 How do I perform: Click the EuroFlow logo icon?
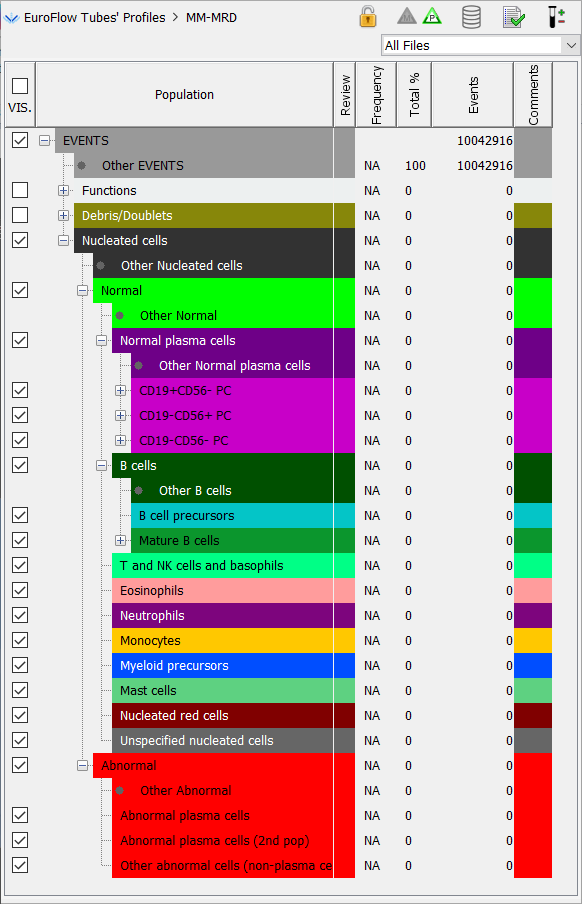12,18
